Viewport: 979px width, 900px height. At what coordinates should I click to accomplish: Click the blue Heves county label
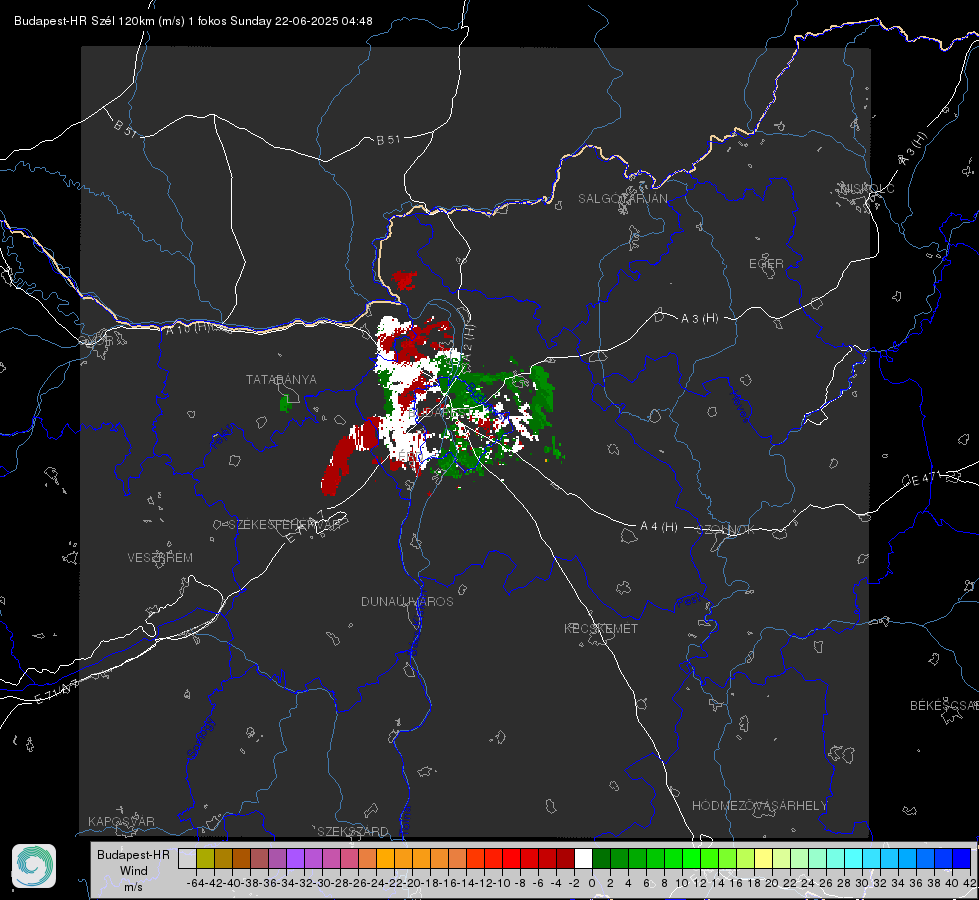(740, 406)
